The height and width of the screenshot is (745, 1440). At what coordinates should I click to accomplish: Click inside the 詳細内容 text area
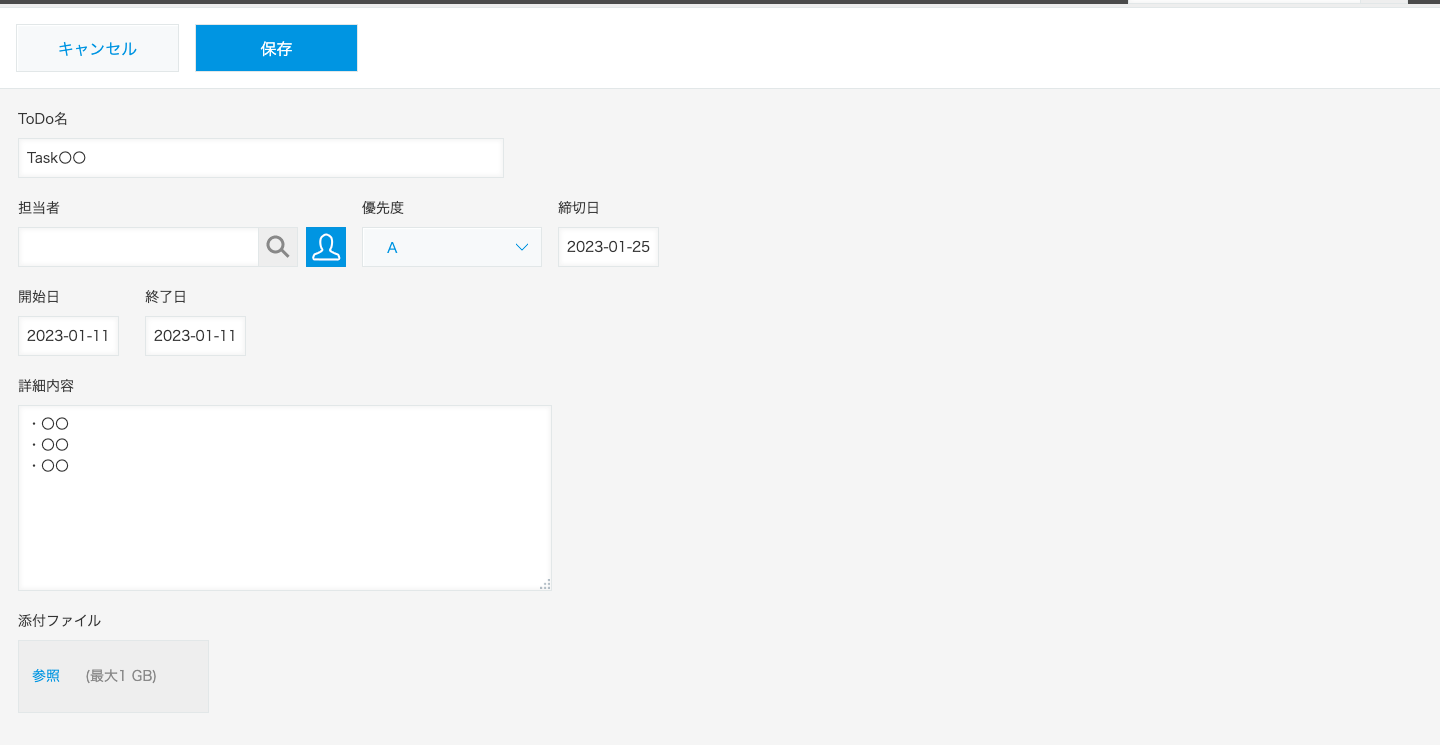(x=284, y=510)
